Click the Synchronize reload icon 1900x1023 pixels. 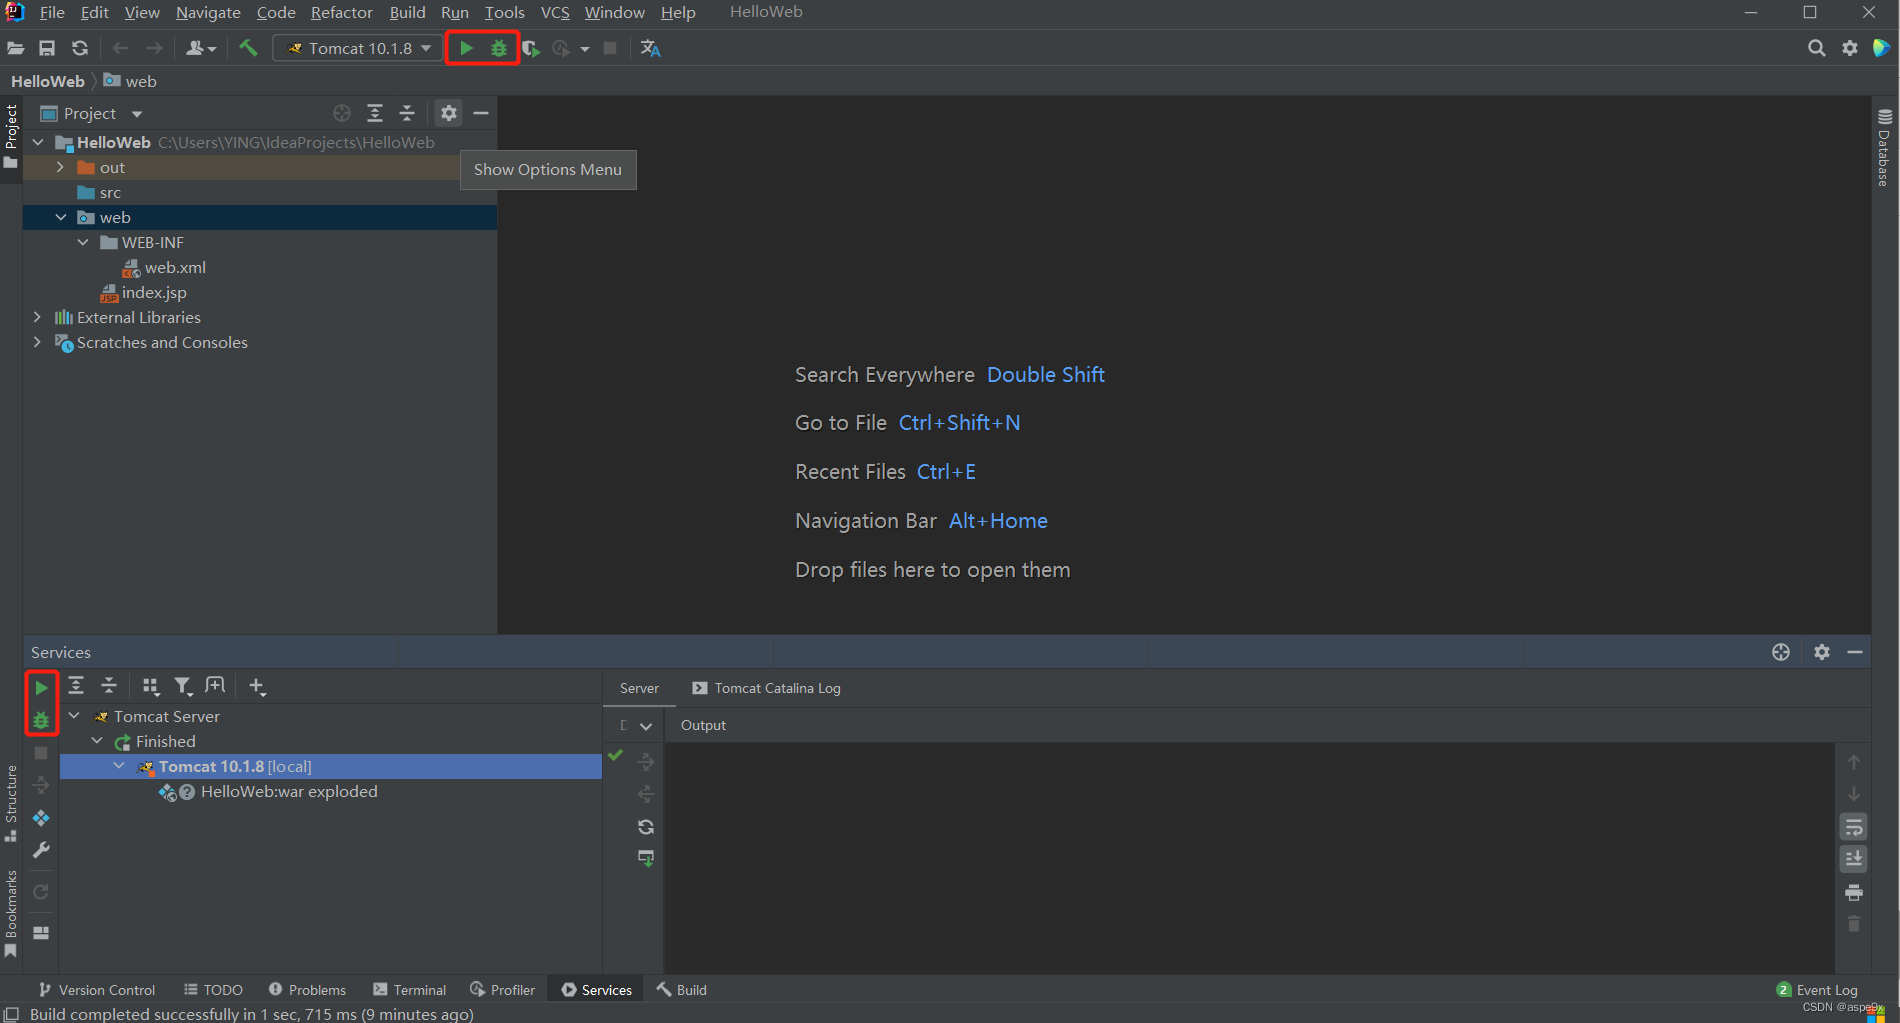click(80, 48)
